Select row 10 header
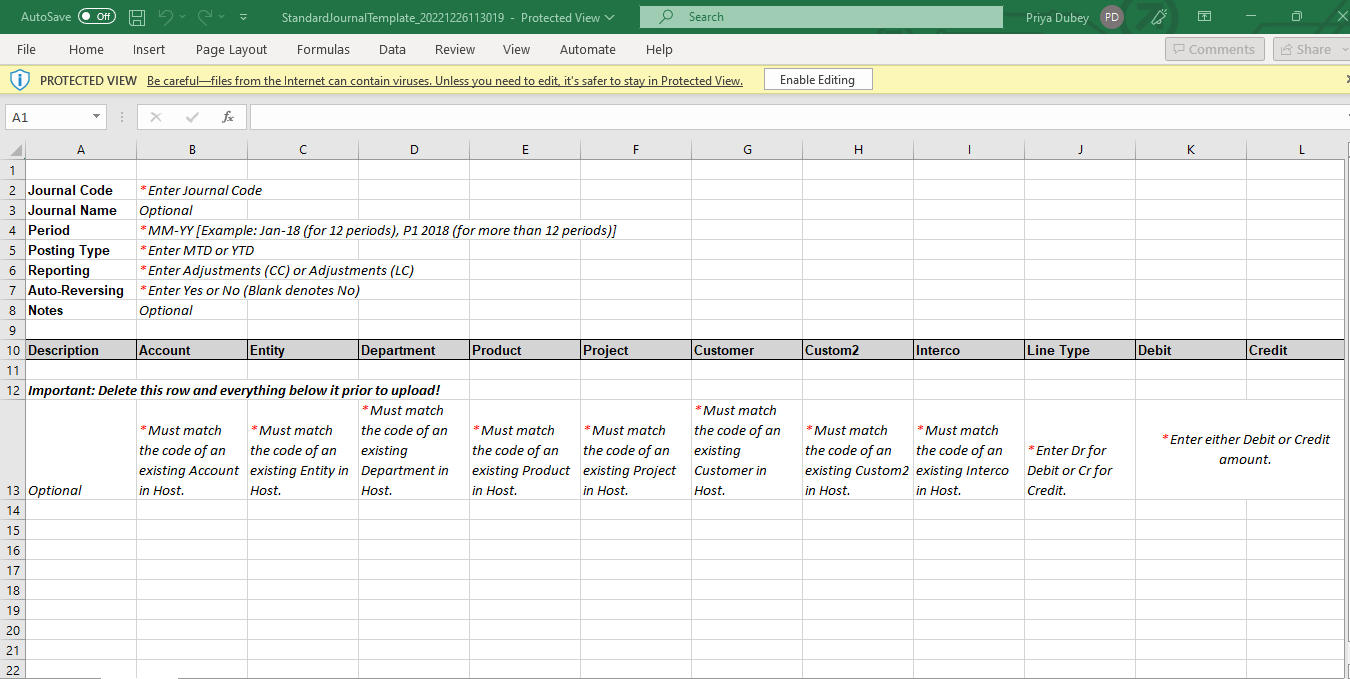 13,350
